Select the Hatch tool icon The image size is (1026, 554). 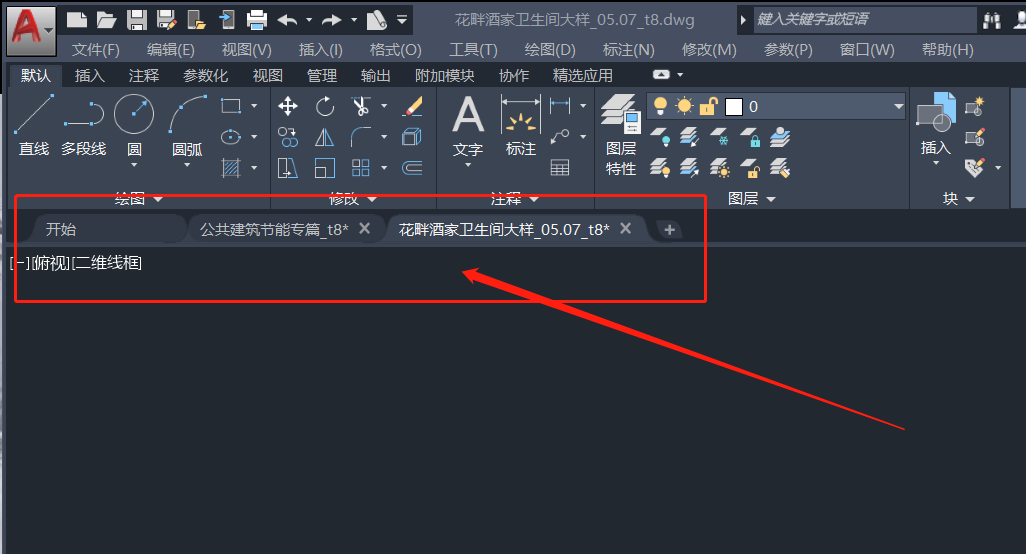pos(231,168)
